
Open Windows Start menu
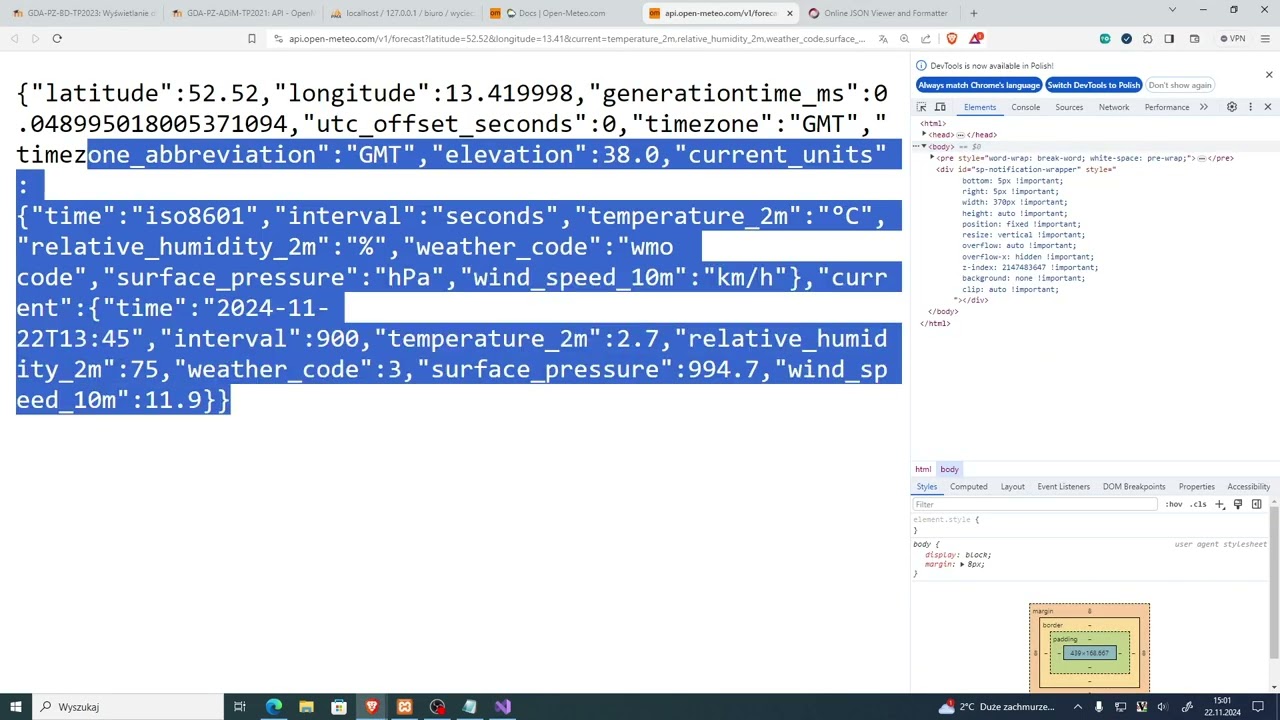pyautogui.click(x=16, y=706)
